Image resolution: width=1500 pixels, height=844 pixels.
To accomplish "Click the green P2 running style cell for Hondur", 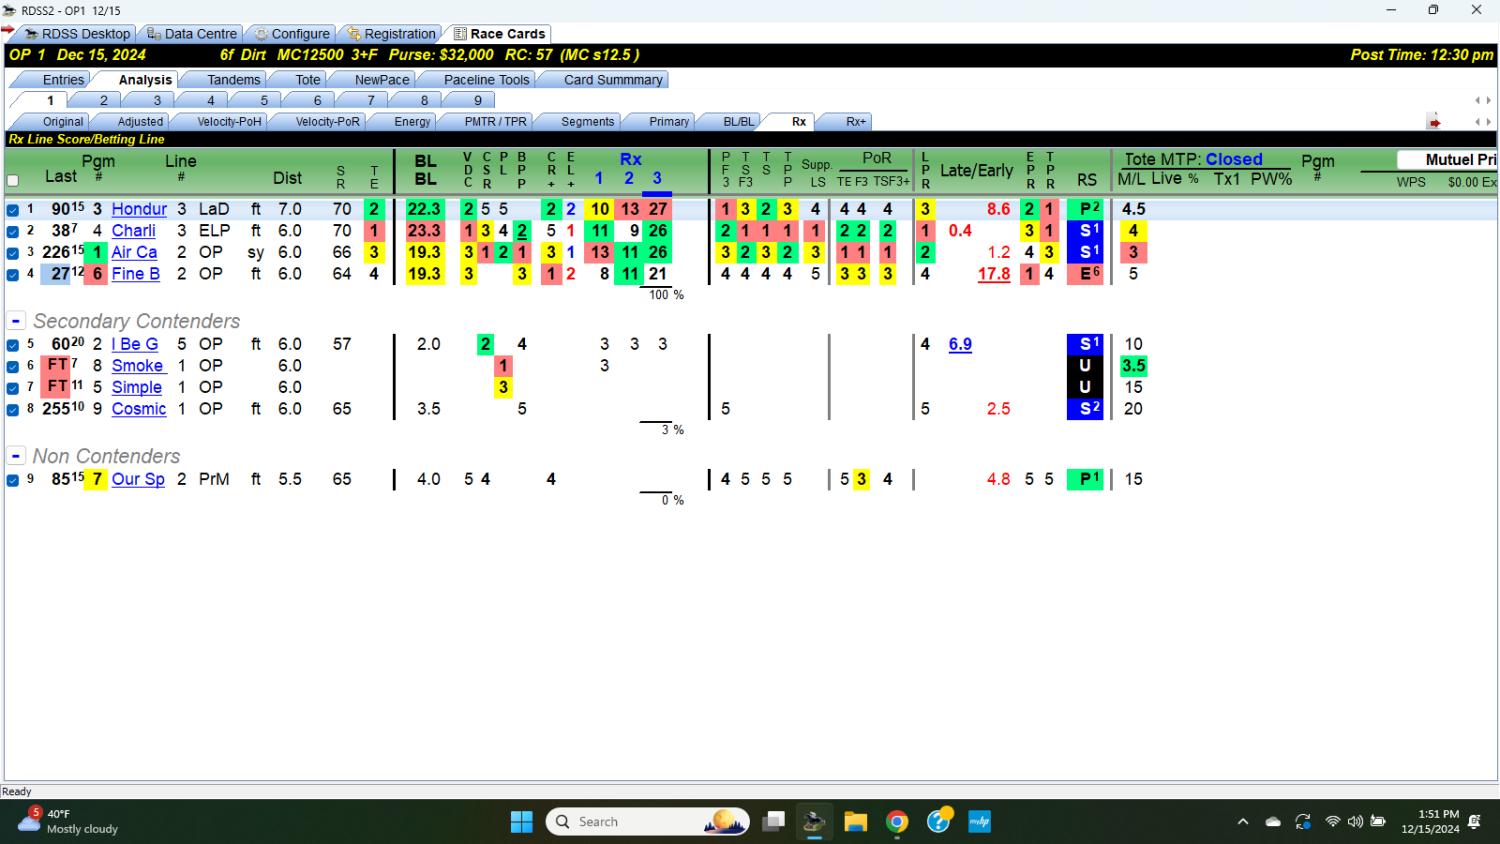I will 1085,209.
